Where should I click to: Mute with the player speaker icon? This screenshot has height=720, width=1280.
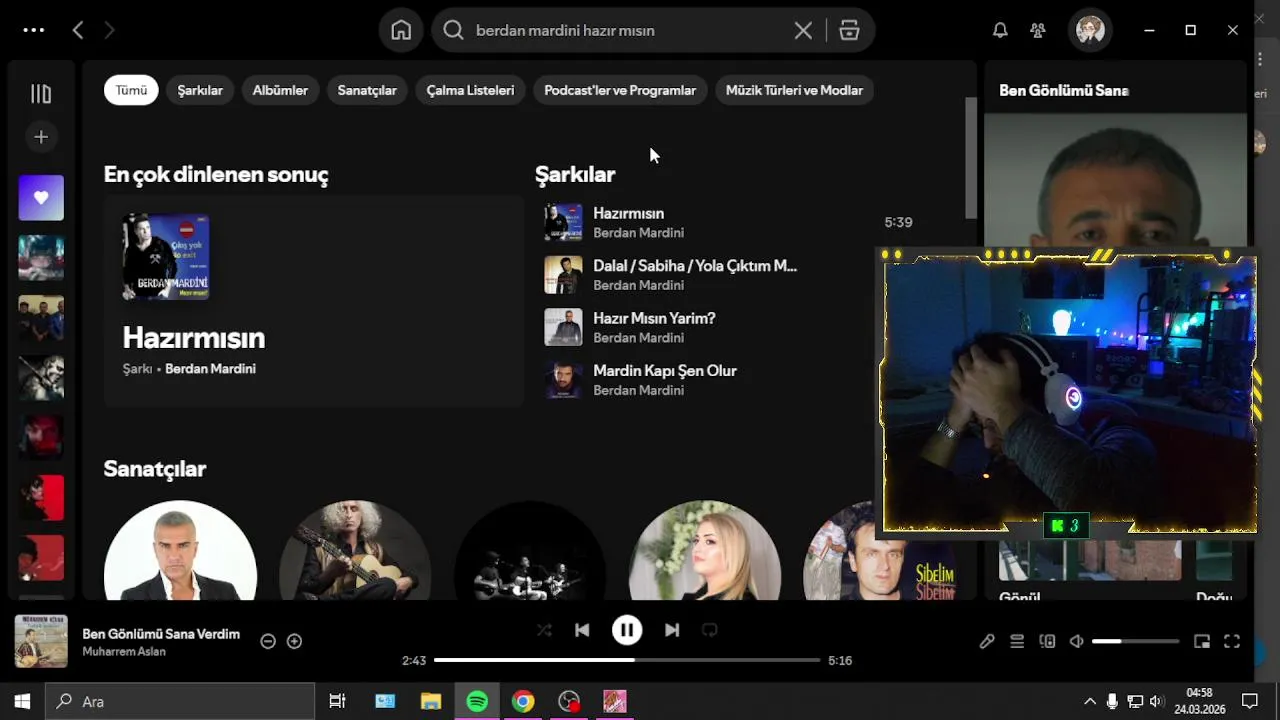point(1077,641)
